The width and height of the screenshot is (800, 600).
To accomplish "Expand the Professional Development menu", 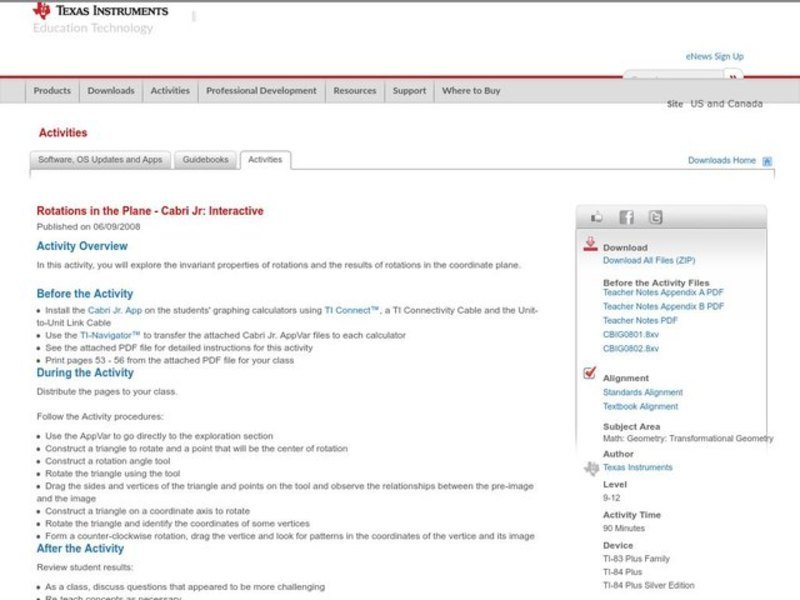I will pyautogui.click(x=261, y=91).
